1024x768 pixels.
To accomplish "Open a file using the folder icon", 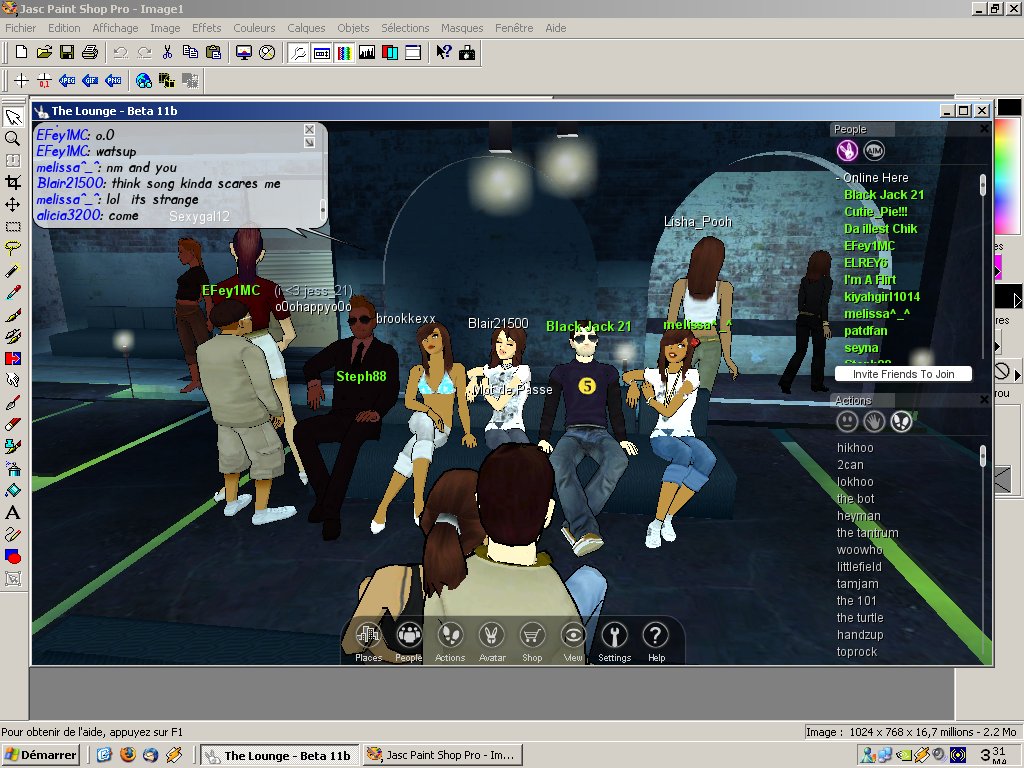I will click(44, 52).
